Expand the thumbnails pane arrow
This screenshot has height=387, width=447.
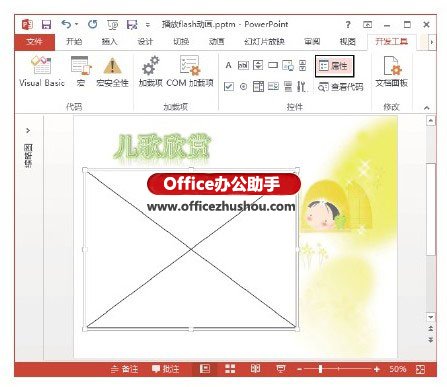(x=28, y=130)
